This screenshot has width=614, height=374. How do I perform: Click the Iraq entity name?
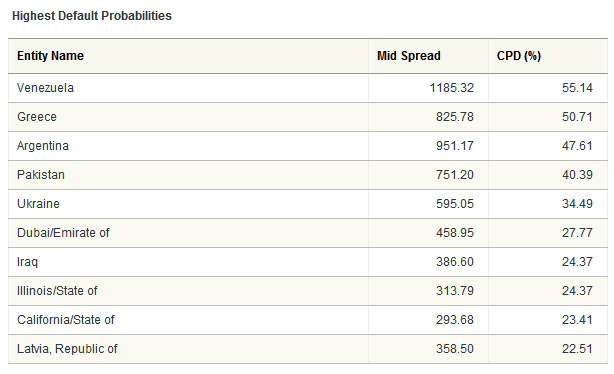tap(27, 262)
